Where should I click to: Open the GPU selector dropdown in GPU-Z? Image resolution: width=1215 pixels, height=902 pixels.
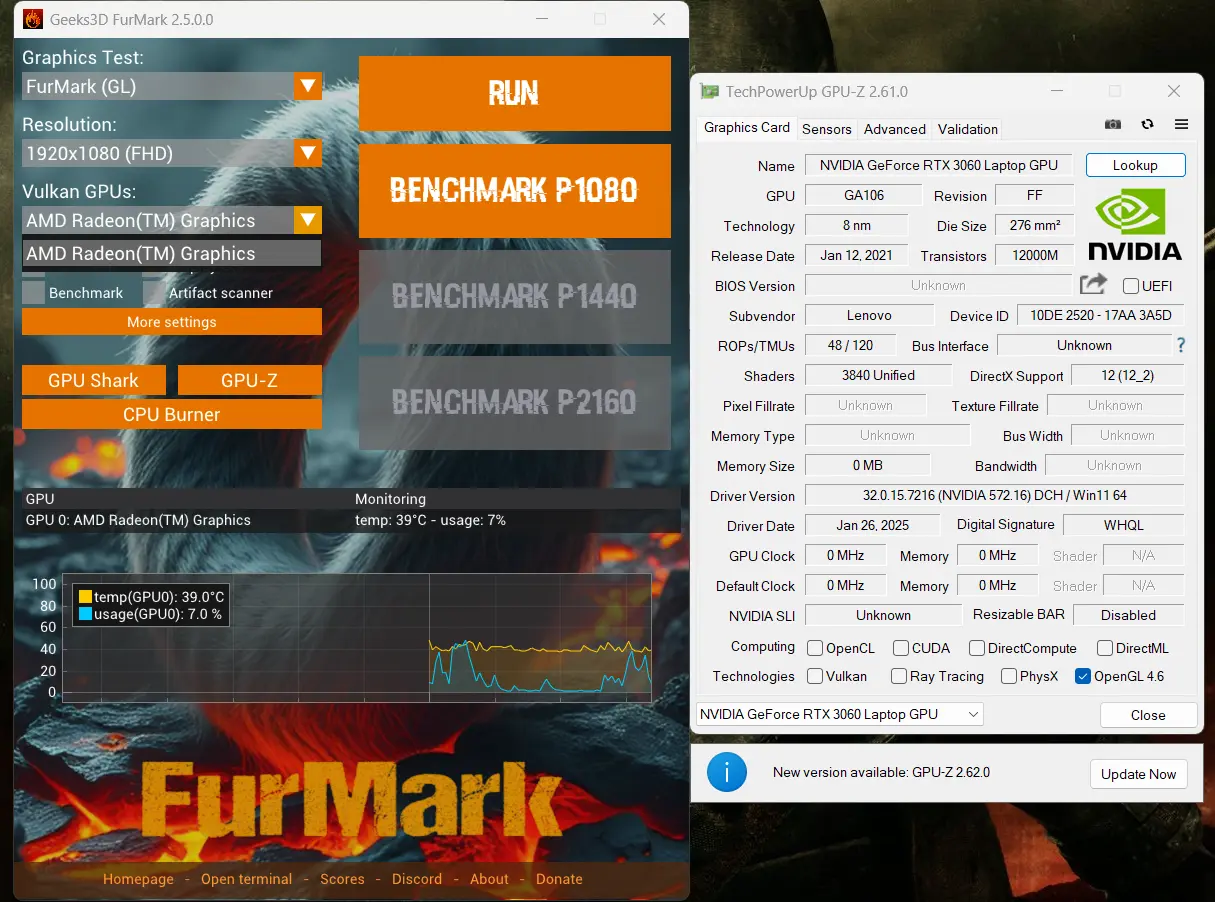point(839,714)
